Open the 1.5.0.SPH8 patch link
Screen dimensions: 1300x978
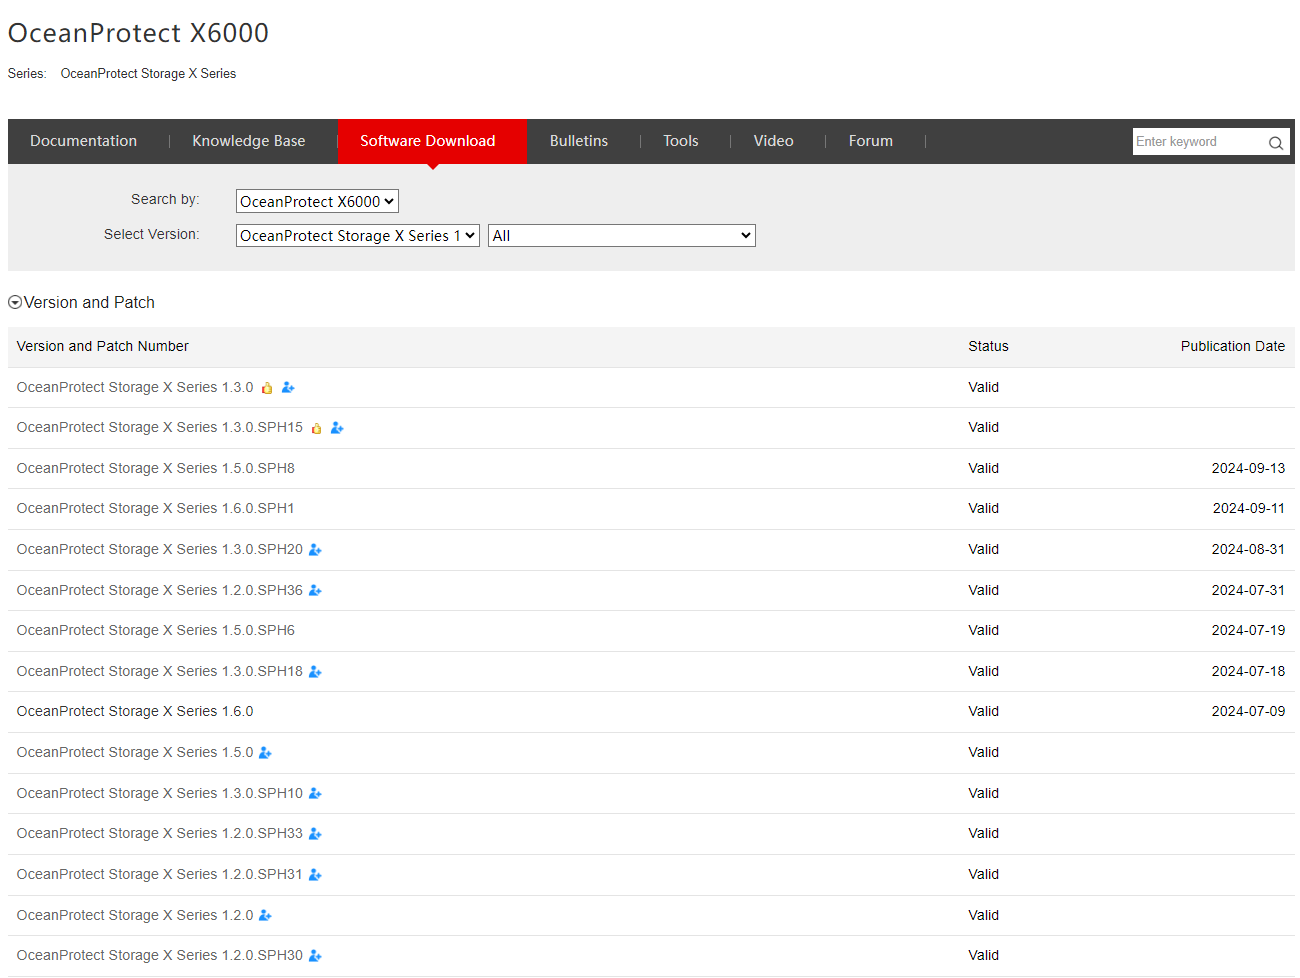coord(156,469)
